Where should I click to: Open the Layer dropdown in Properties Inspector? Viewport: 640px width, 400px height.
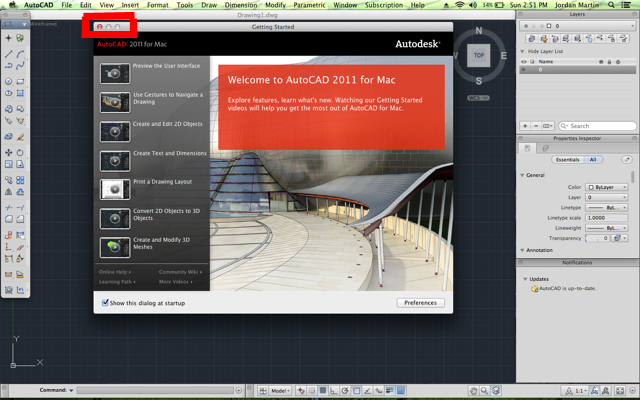(x=607, y=197)
